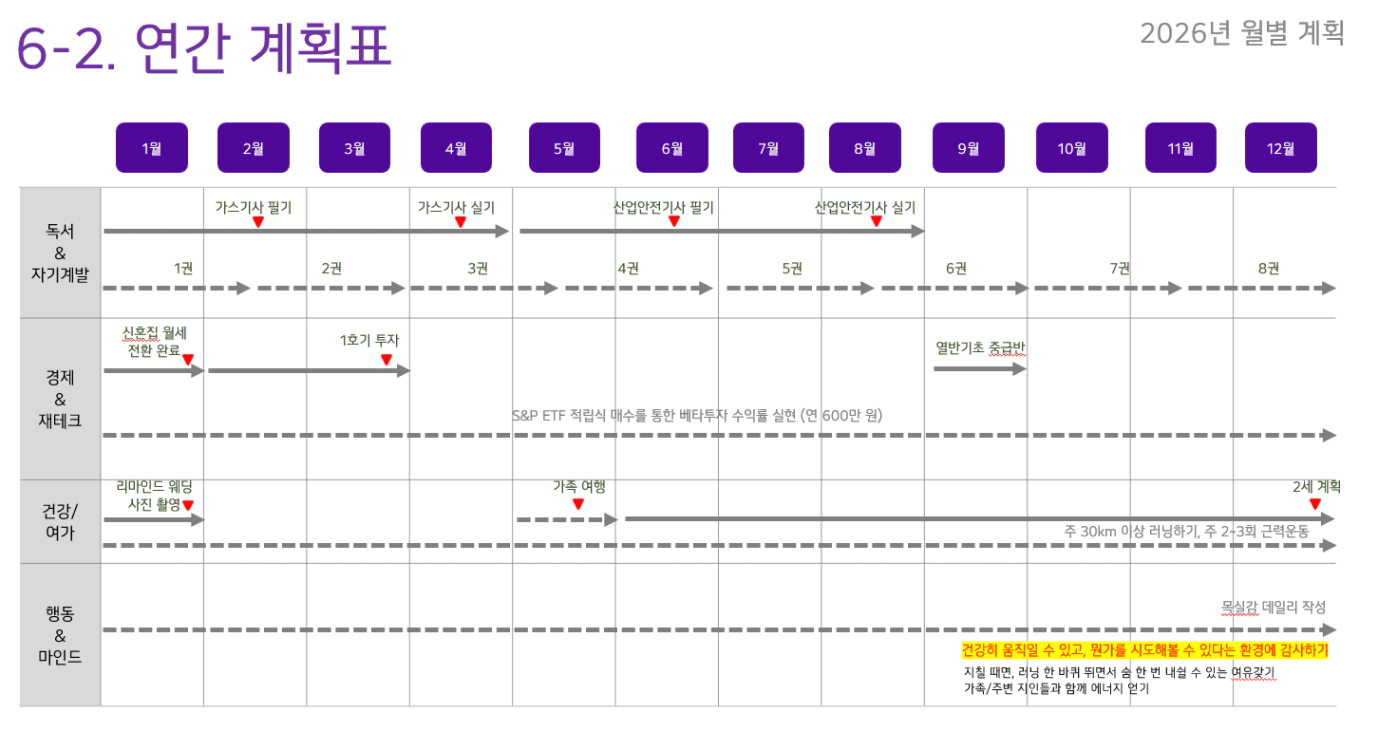
Task: Select the 2권 reading label
Action: pyautogui.click(x=332, y=268)
